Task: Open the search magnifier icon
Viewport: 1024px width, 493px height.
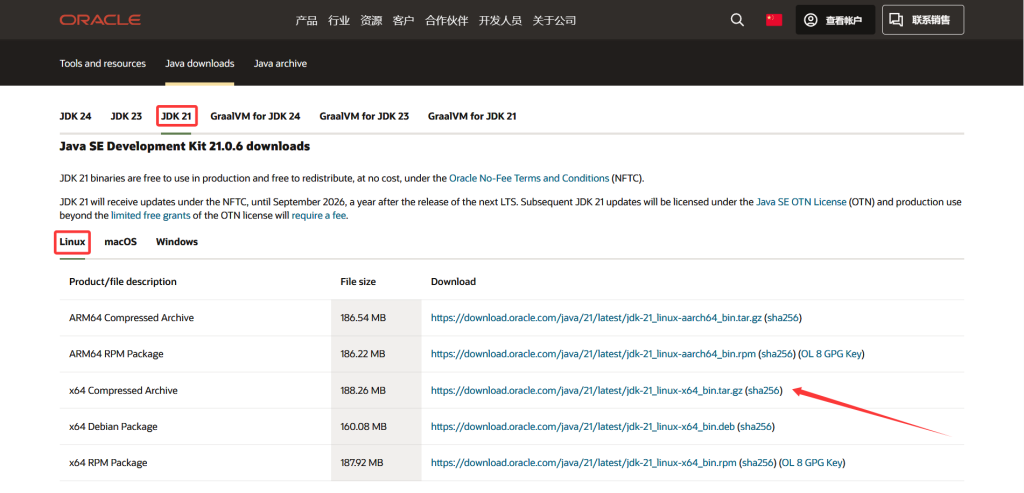Action: click(737, 20)
